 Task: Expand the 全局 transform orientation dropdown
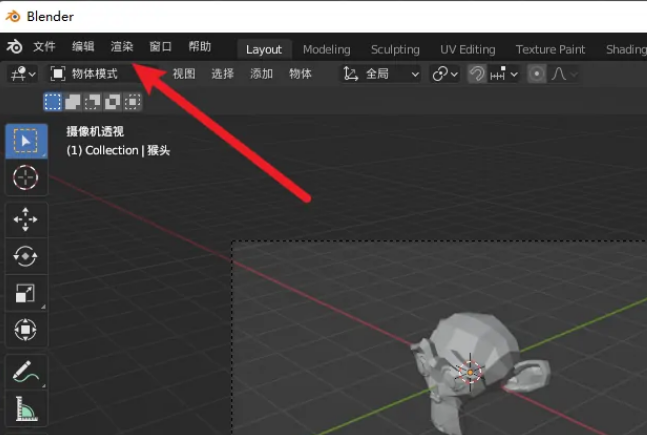click(381, 74)
